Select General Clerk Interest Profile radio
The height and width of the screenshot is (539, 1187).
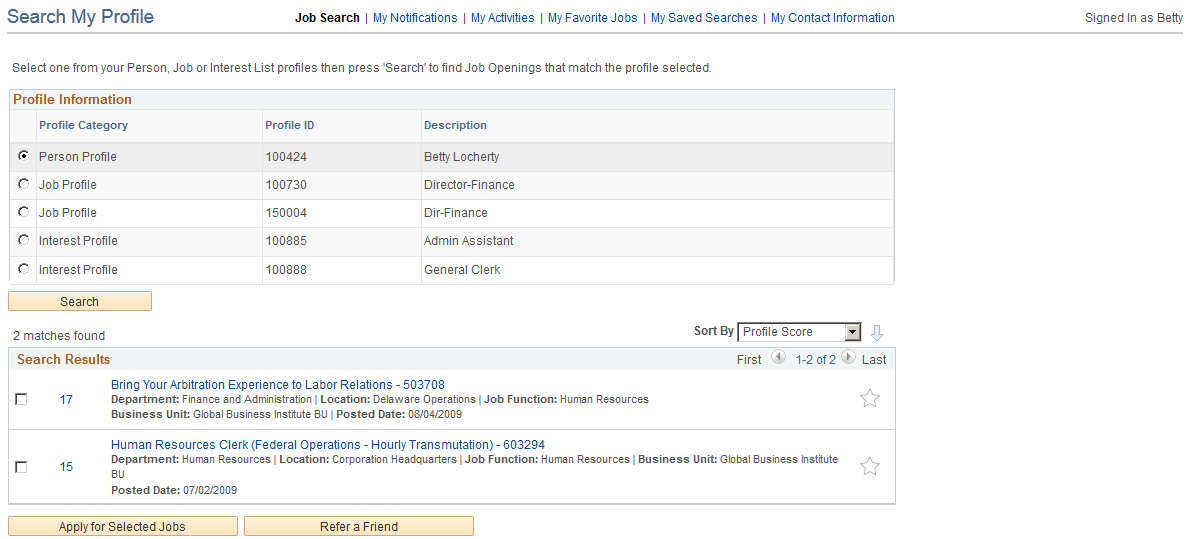point(23,269)
